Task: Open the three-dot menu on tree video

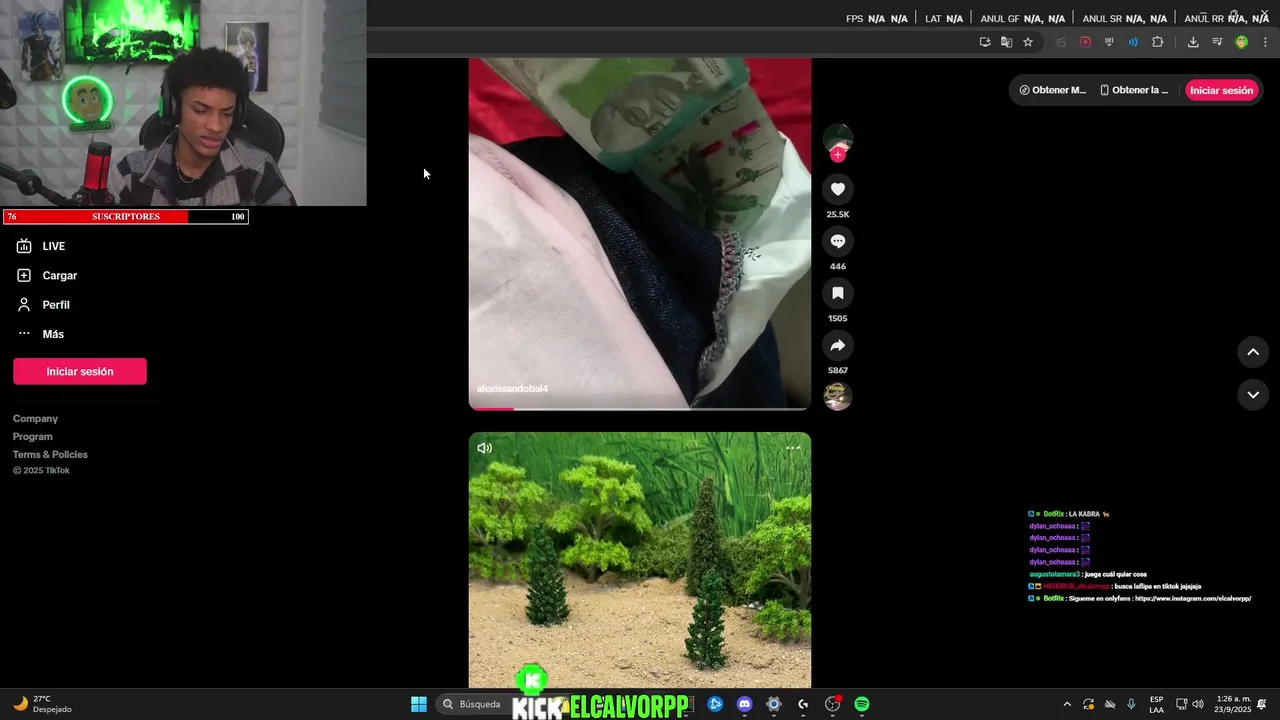Action: (793, 448)
